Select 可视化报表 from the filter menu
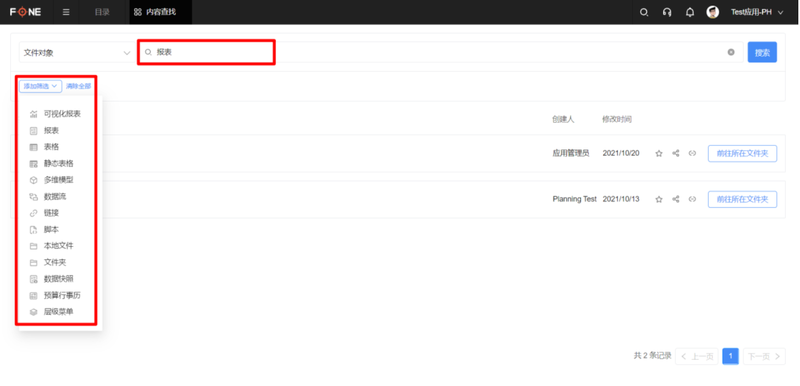Viewport: 800px width, 386px height. [60, 114]
